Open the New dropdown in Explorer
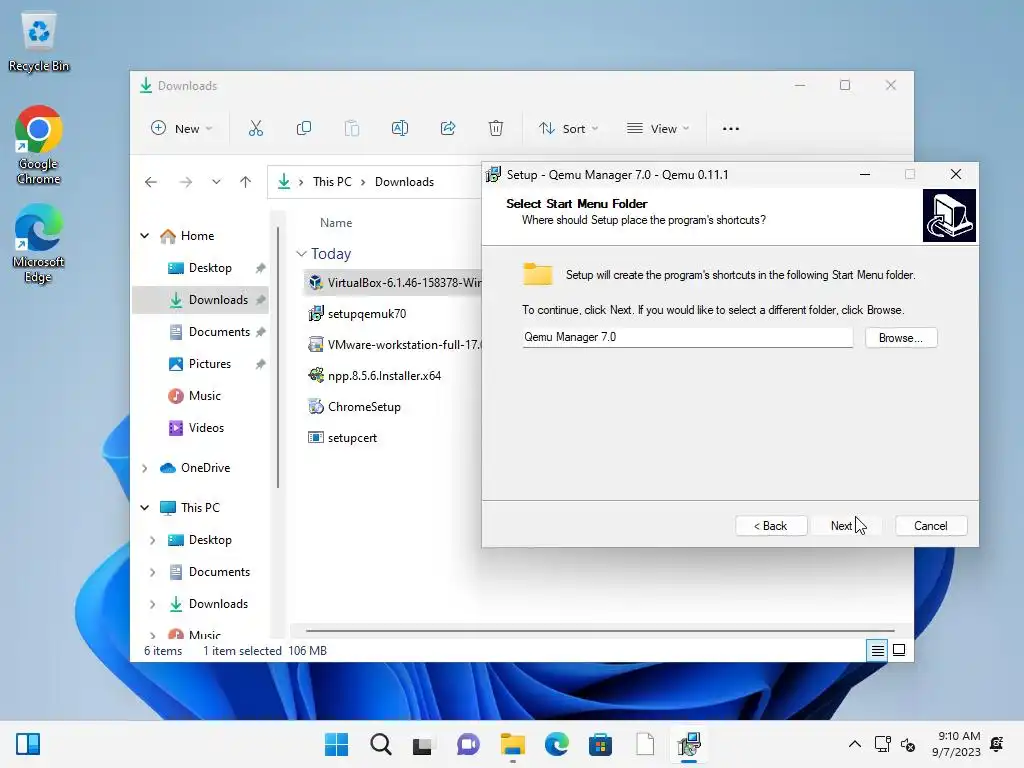Image resolution: width=1024 pixels, height=768 pixels. 182,129
